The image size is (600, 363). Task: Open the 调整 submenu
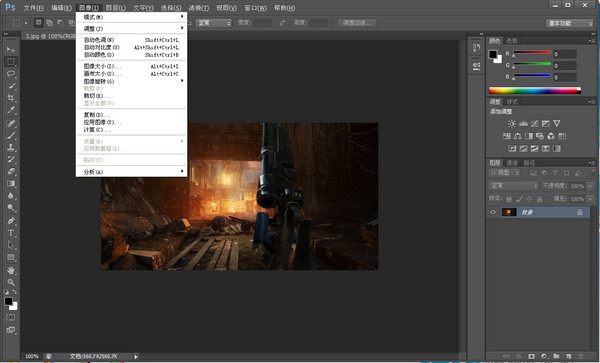[x=131, y=28]
